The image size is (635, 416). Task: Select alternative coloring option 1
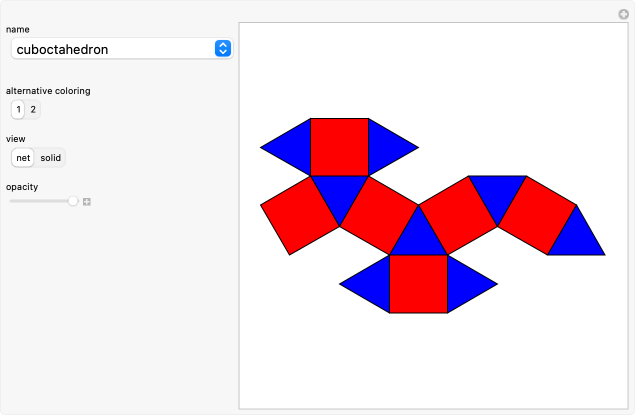[18, 109]
